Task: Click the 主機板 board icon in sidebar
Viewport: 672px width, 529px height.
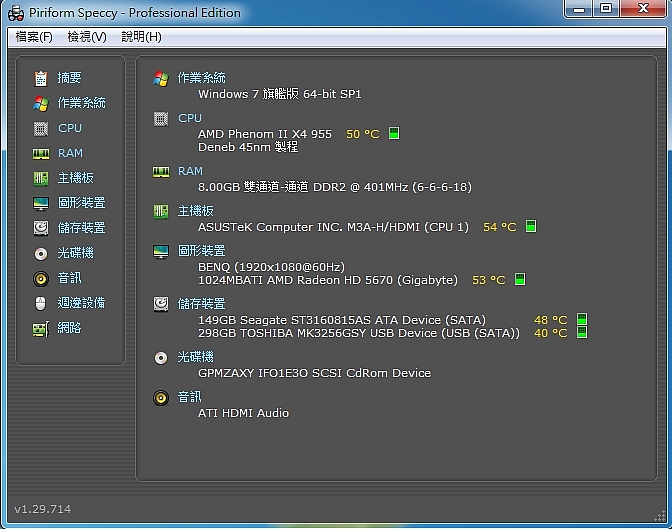Action: (x=41, y=178)
